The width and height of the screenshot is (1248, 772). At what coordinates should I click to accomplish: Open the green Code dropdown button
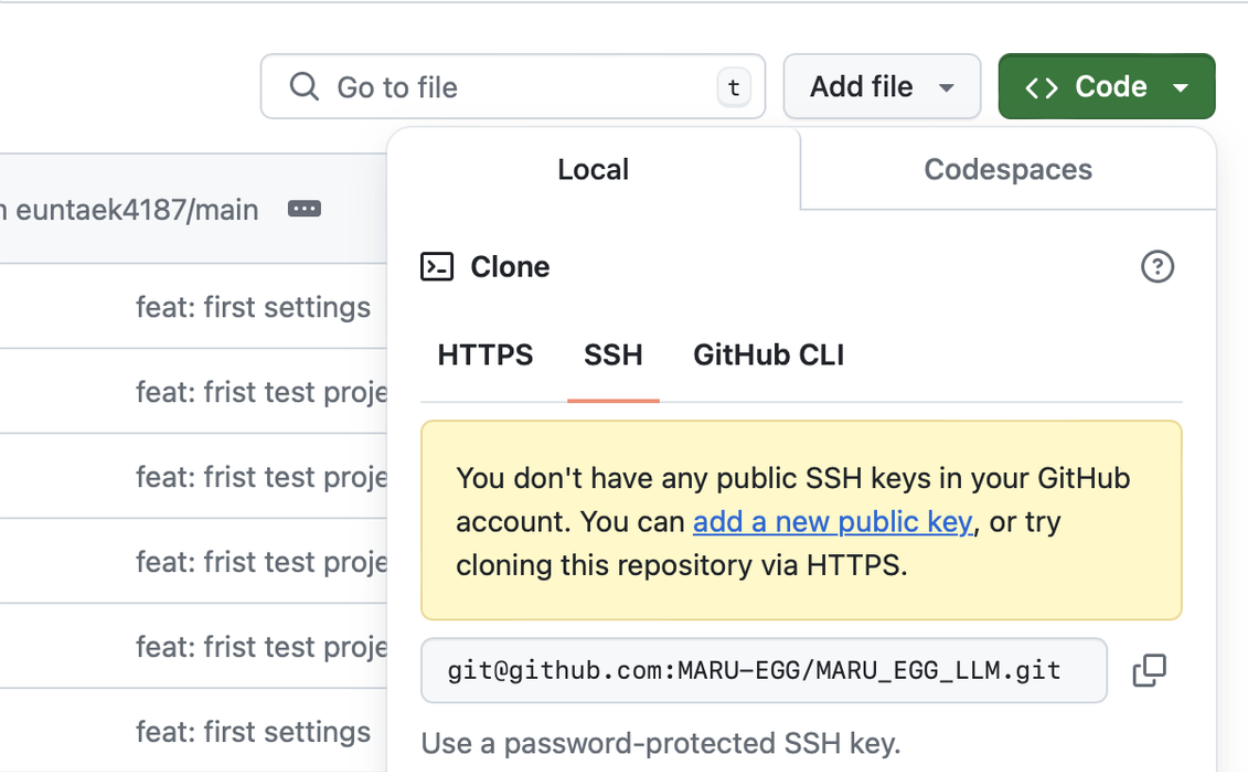coord(1106,87)
